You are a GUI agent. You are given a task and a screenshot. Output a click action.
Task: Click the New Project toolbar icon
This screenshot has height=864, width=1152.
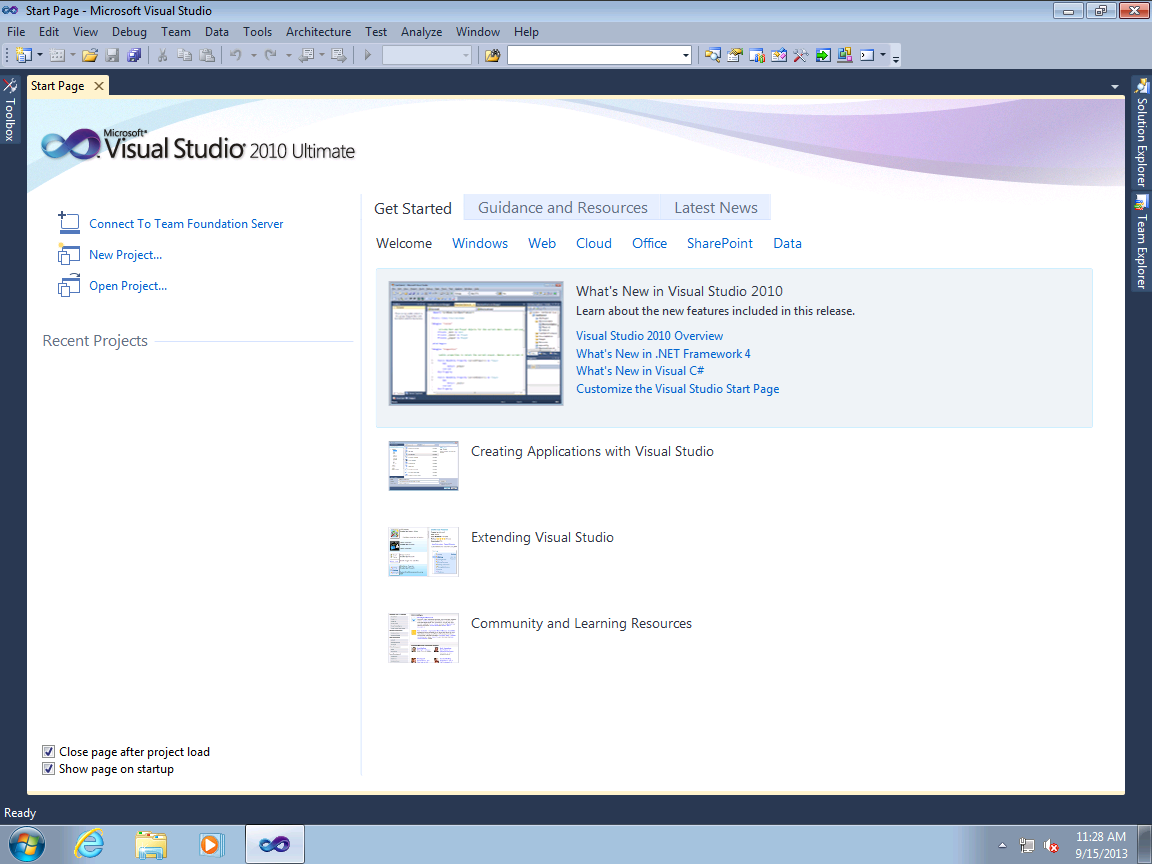coord(24,55)
